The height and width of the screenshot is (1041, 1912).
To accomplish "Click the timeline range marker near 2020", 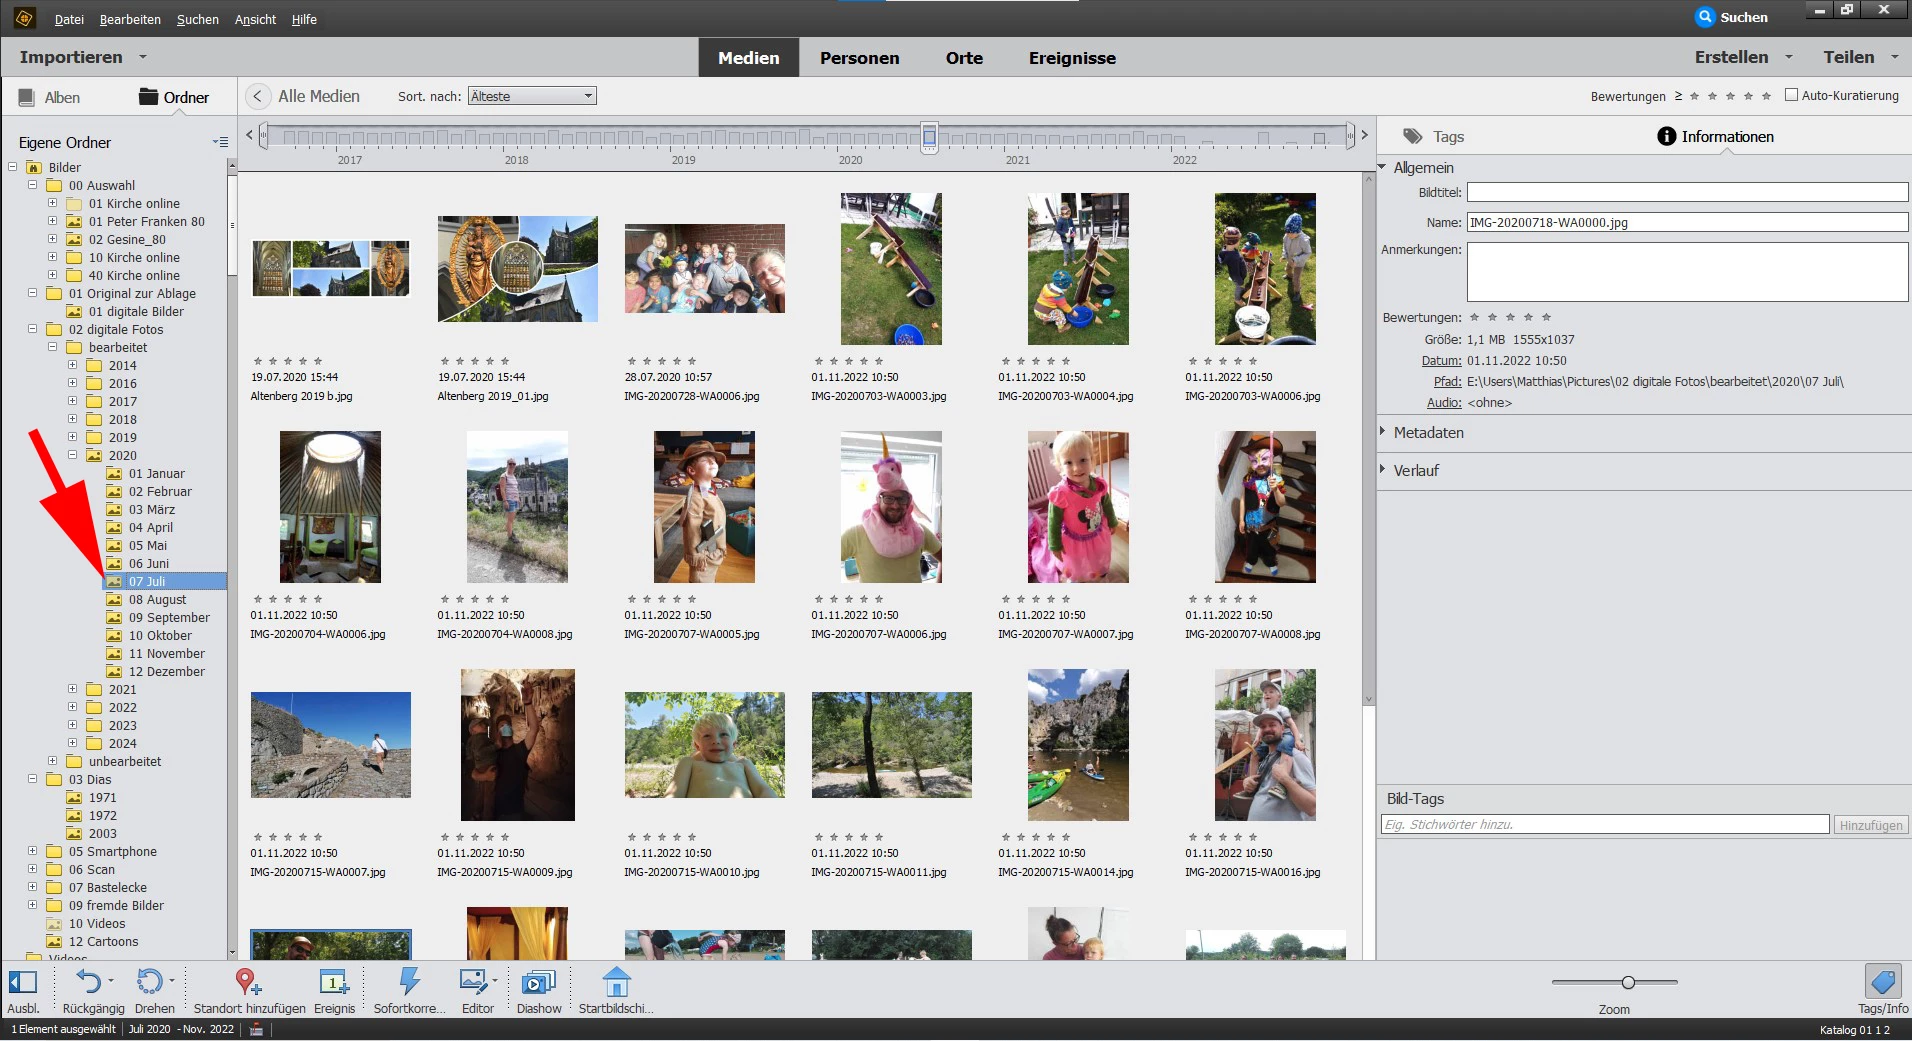I will [x=929, y=136].
